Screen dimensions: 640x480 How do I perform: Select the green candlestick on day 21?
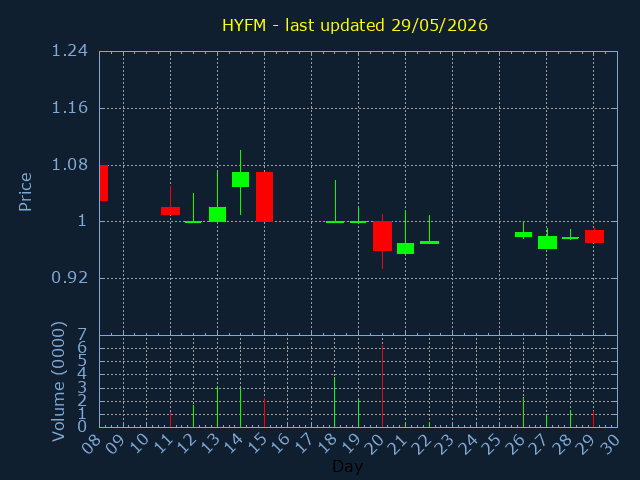tap(405, 248)
